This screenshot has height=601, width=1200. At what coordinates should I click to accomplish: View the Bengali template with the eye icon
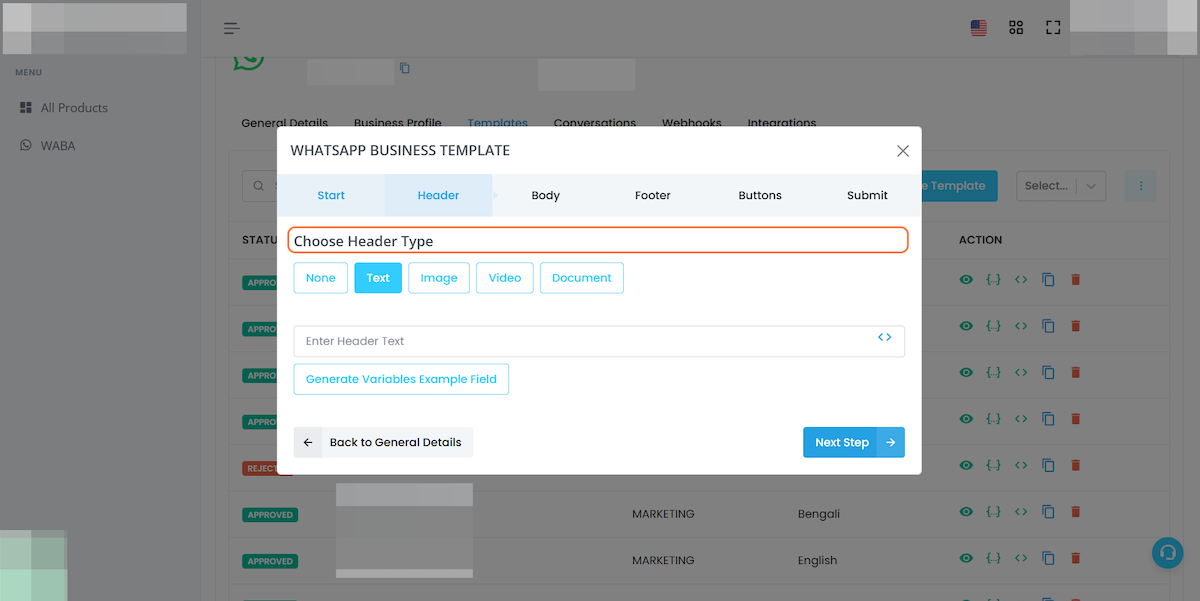point(966,512)
